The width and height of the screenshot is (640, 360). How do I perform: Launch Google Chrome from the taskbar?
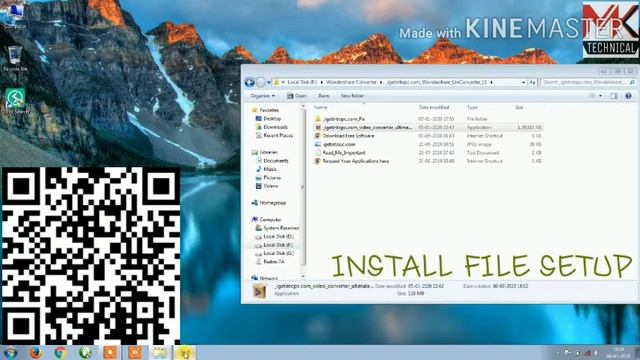click(x=60, y=353)
